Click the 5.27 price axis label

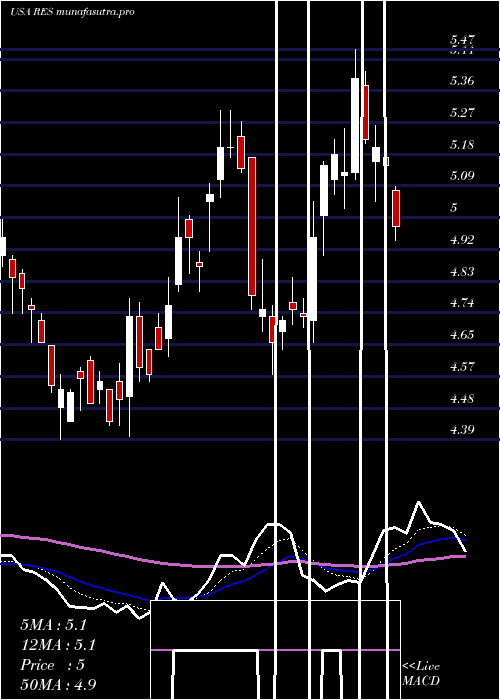[462, 112]
